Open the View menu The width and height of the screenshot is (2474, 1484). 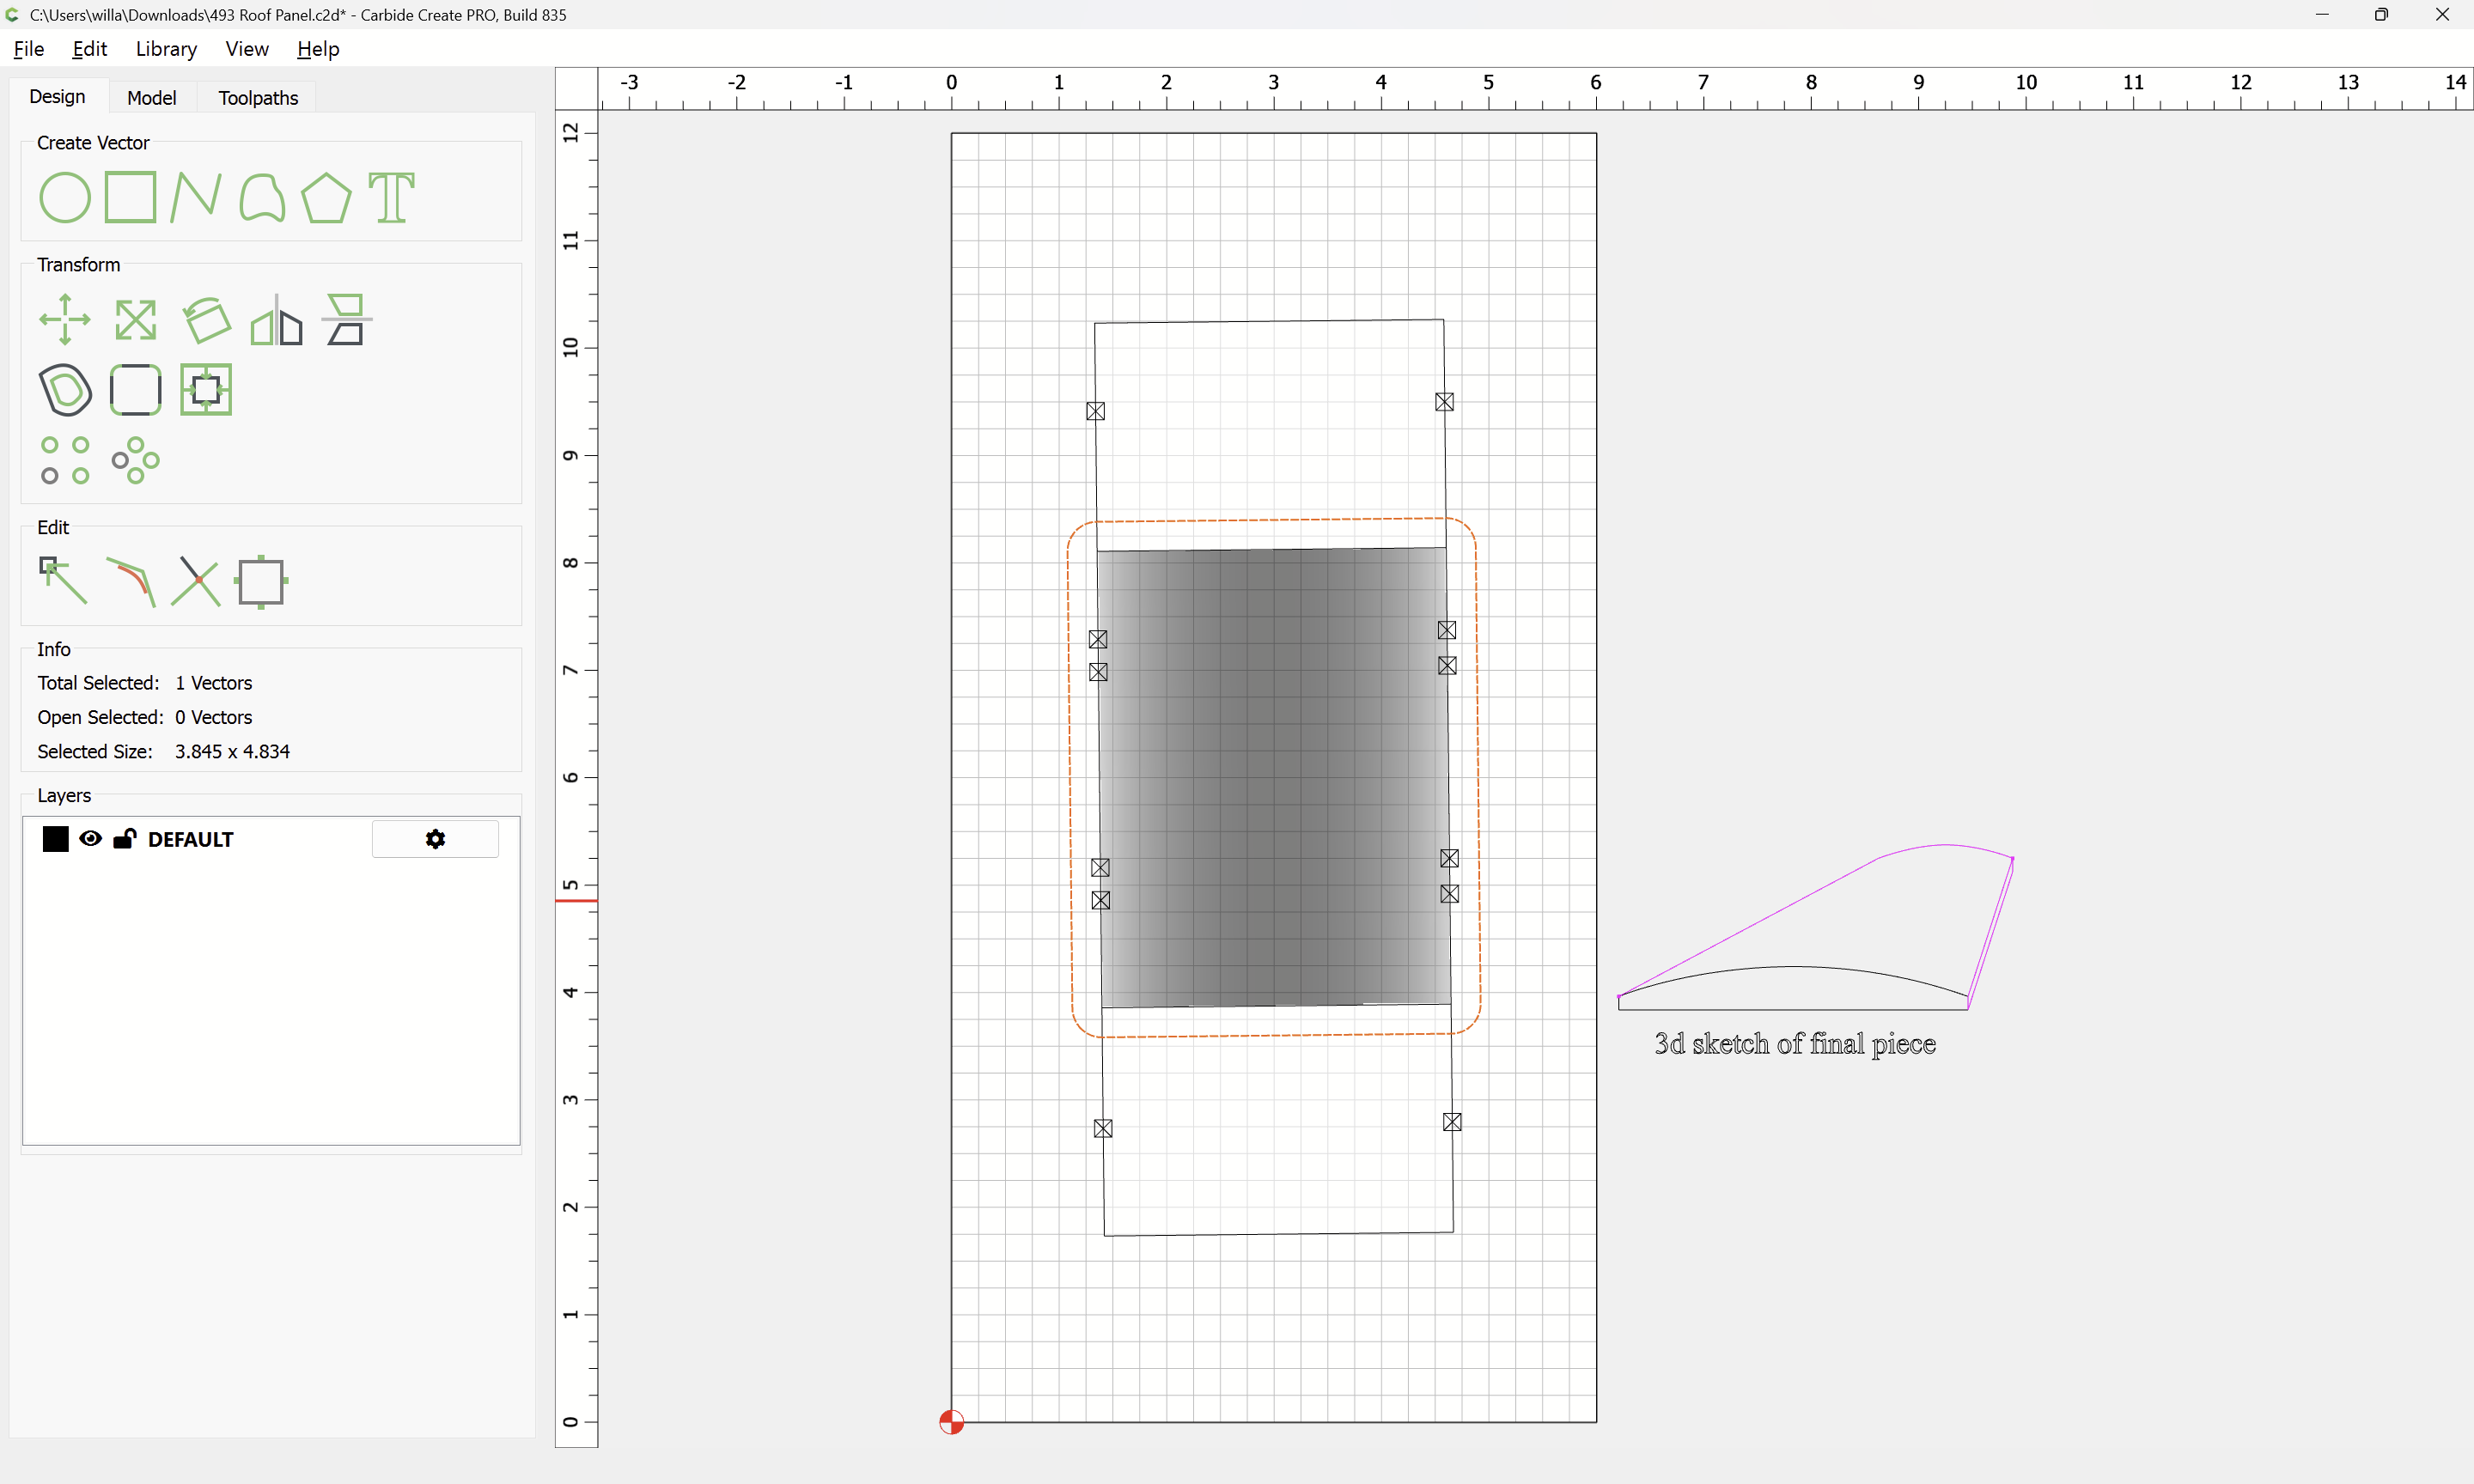tap(246, 49)
